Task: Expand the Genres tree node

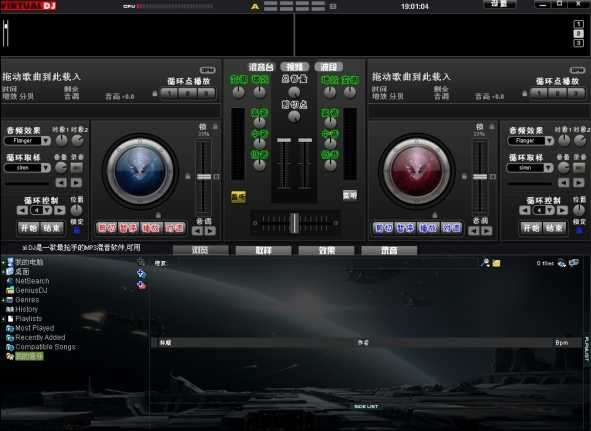Action: (x=3, y=300)
